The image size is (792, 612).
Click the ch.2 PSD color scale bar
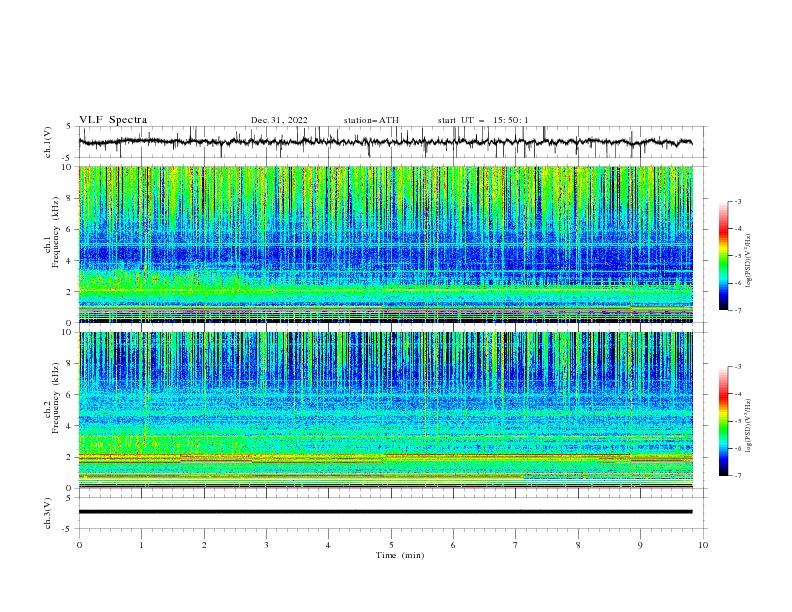coord(723,421)
